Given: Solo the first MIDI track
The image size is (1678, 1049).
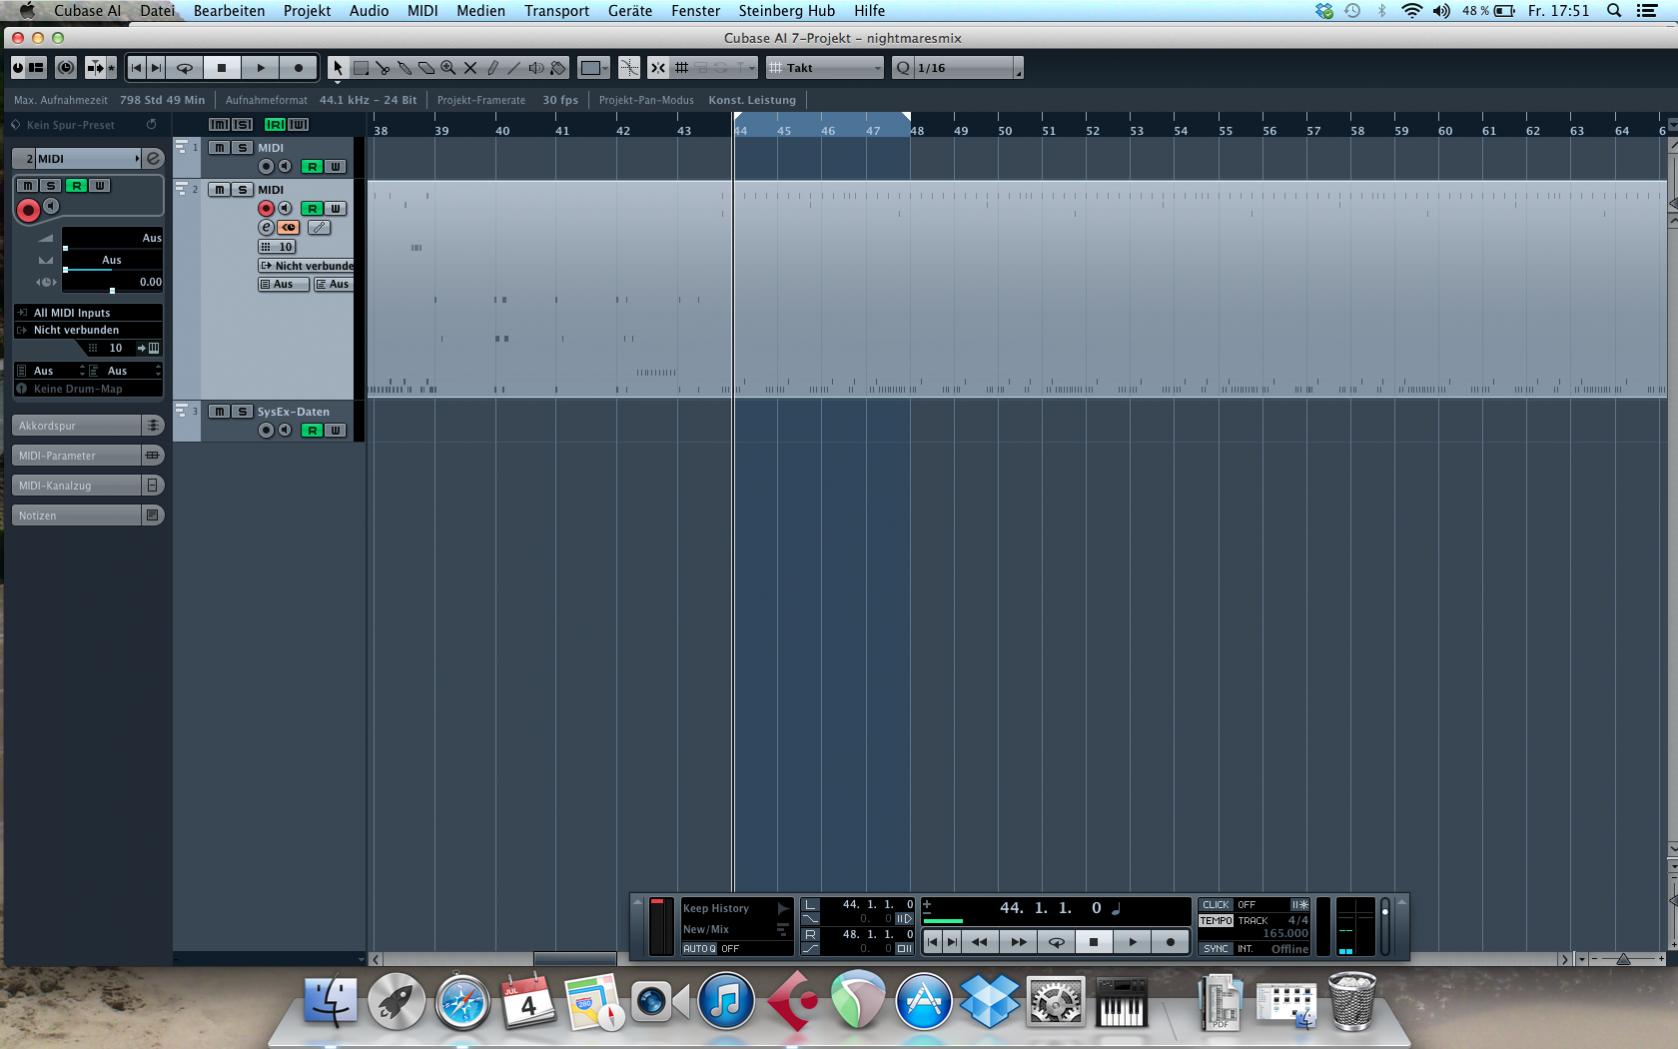Looking at the screenshot, I should (x=241, y=147).
